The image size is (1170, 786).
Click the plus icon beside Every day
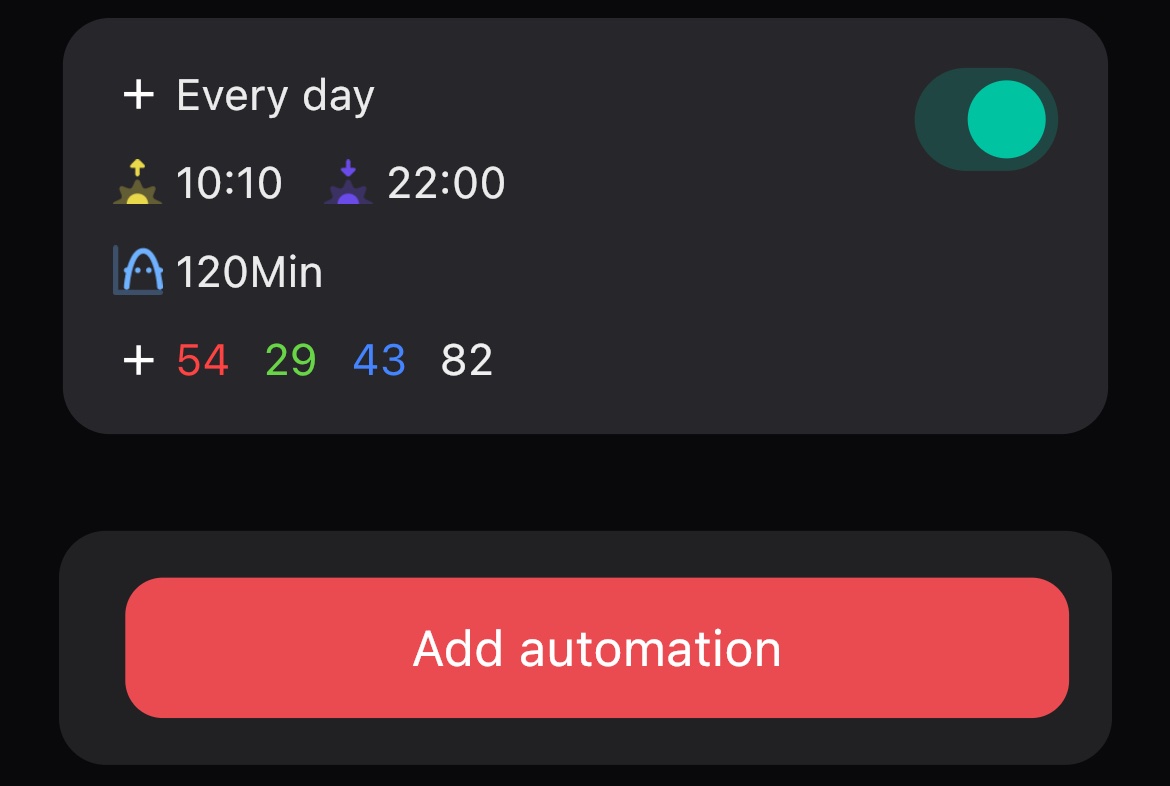click(x=138, y=96)
